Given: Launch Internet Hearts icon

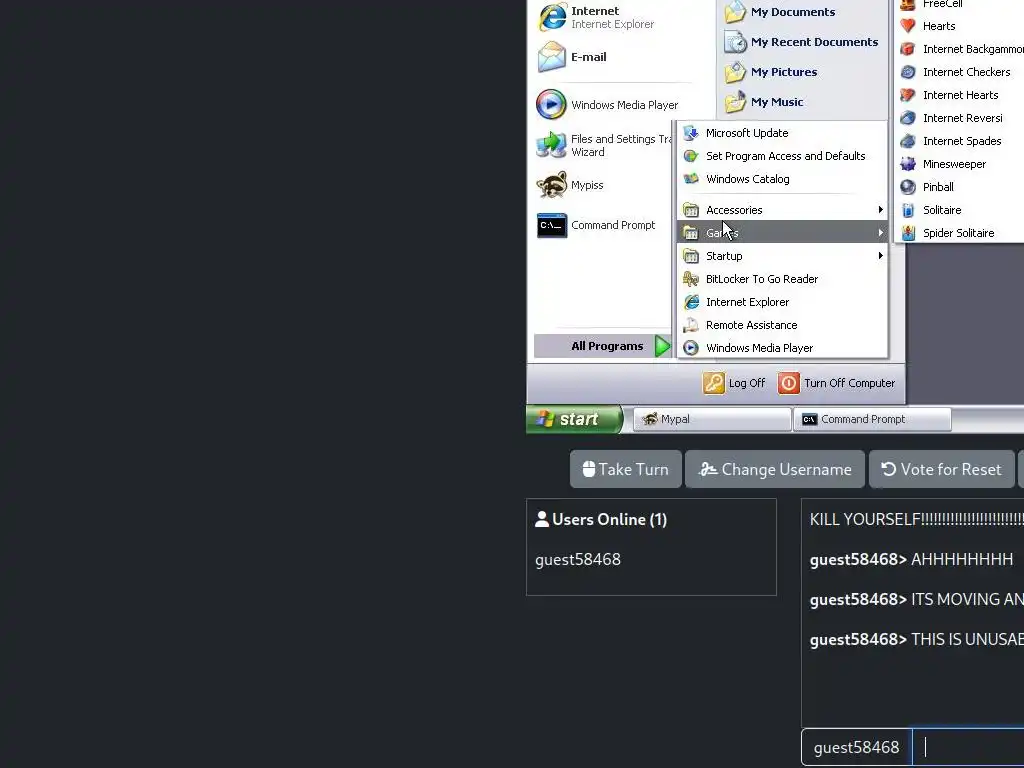Looking at the screenshot, I should pyautogui.click(x=908, y=95).
